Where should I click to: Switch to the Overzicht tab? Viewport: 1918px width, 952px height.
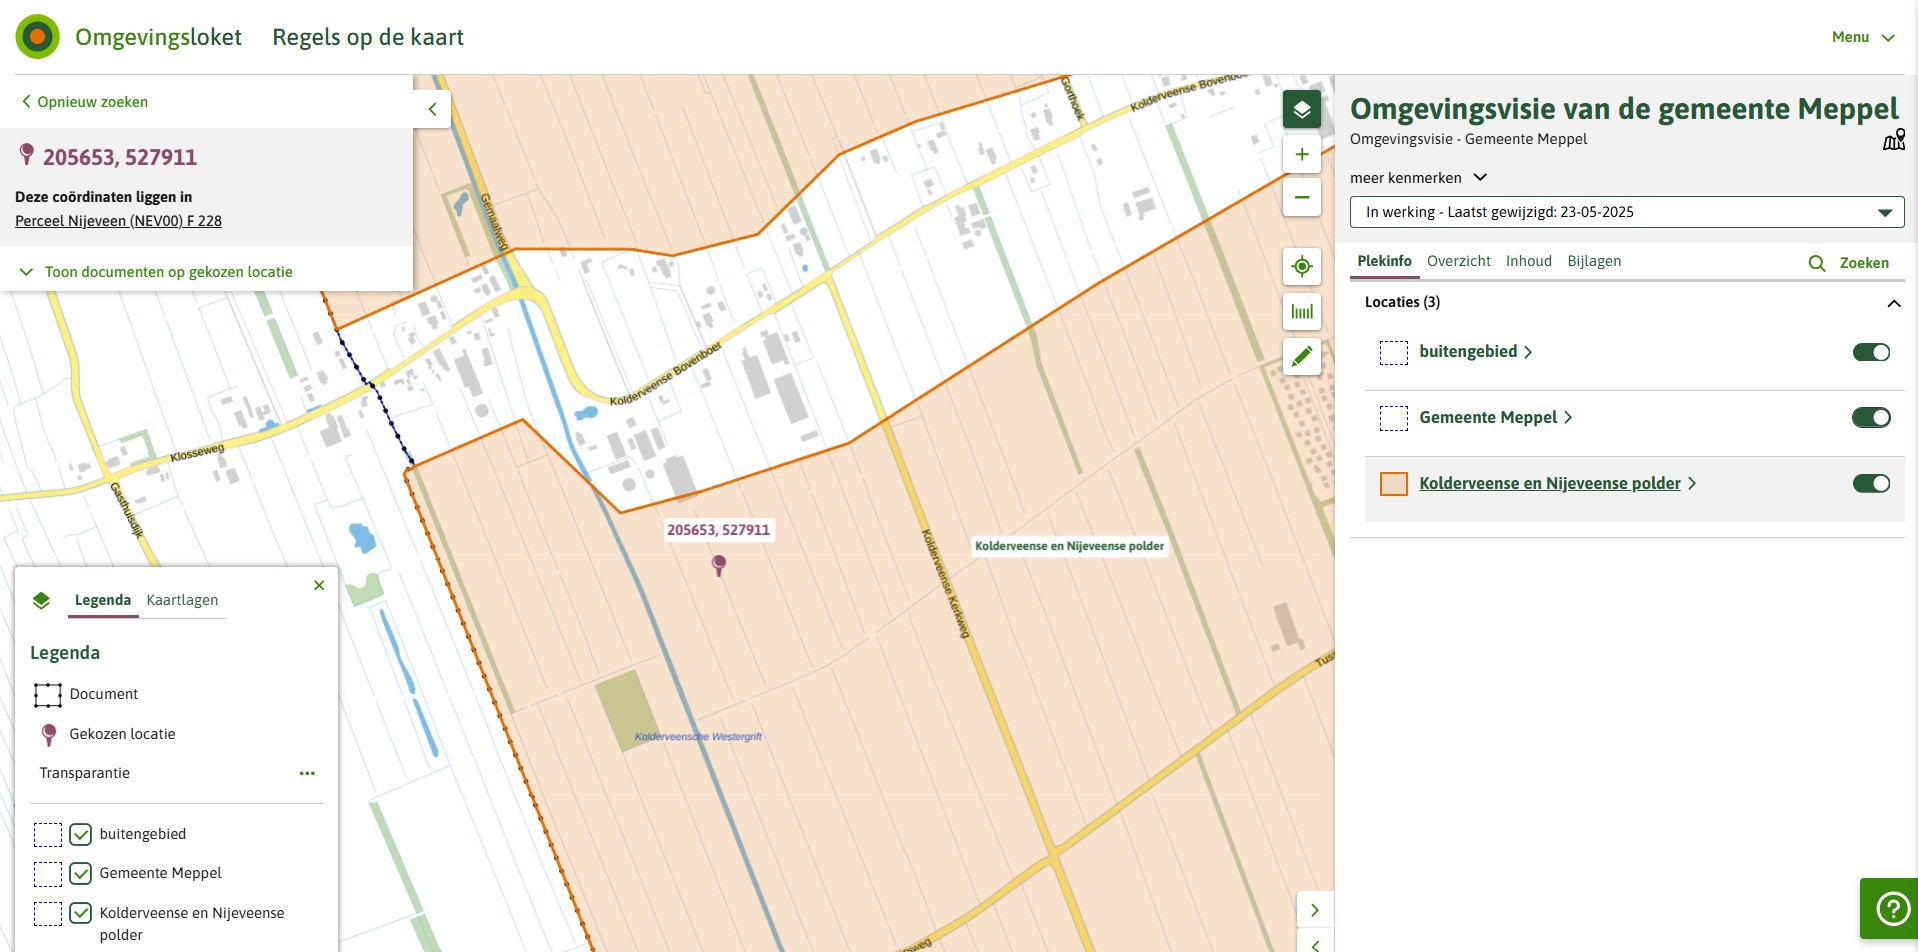1458,261
